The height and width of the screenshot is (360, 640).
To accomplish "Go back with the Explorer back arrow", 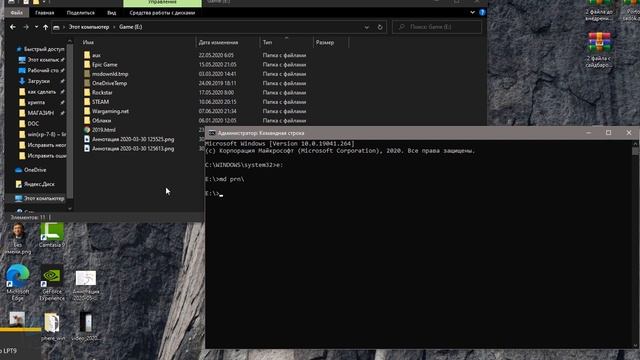I will [x=13, y=27].
